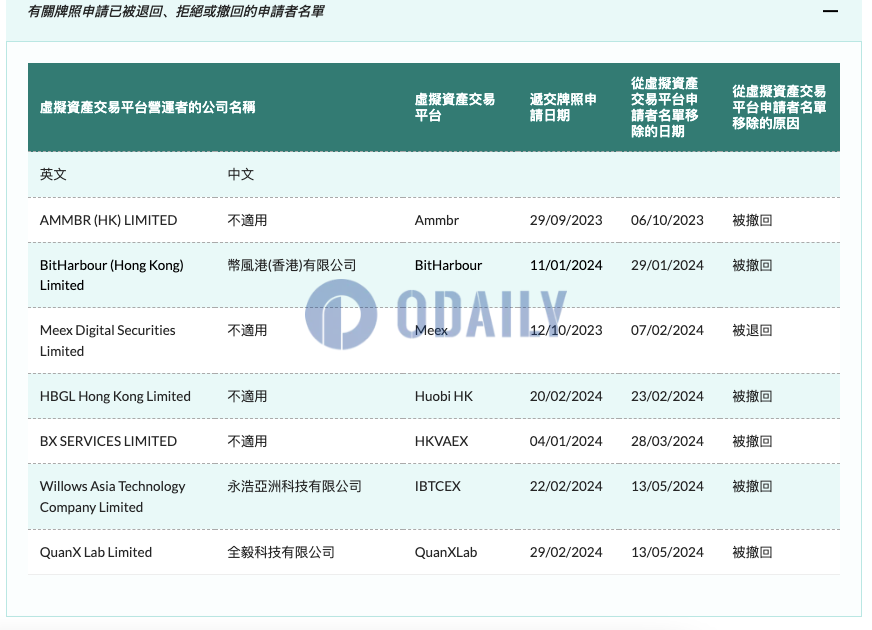Screen dimensions: 872x630
Task: Click the 英文 sub-header
Action: [x=53, y=175]
